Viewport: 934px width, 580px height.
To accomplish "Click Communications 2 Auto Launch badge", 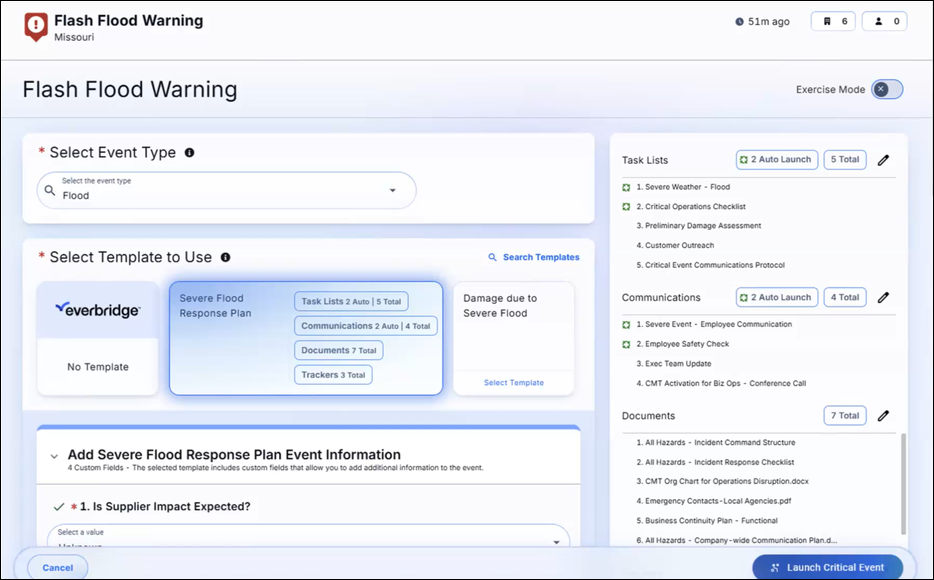I will pos(777,297).
